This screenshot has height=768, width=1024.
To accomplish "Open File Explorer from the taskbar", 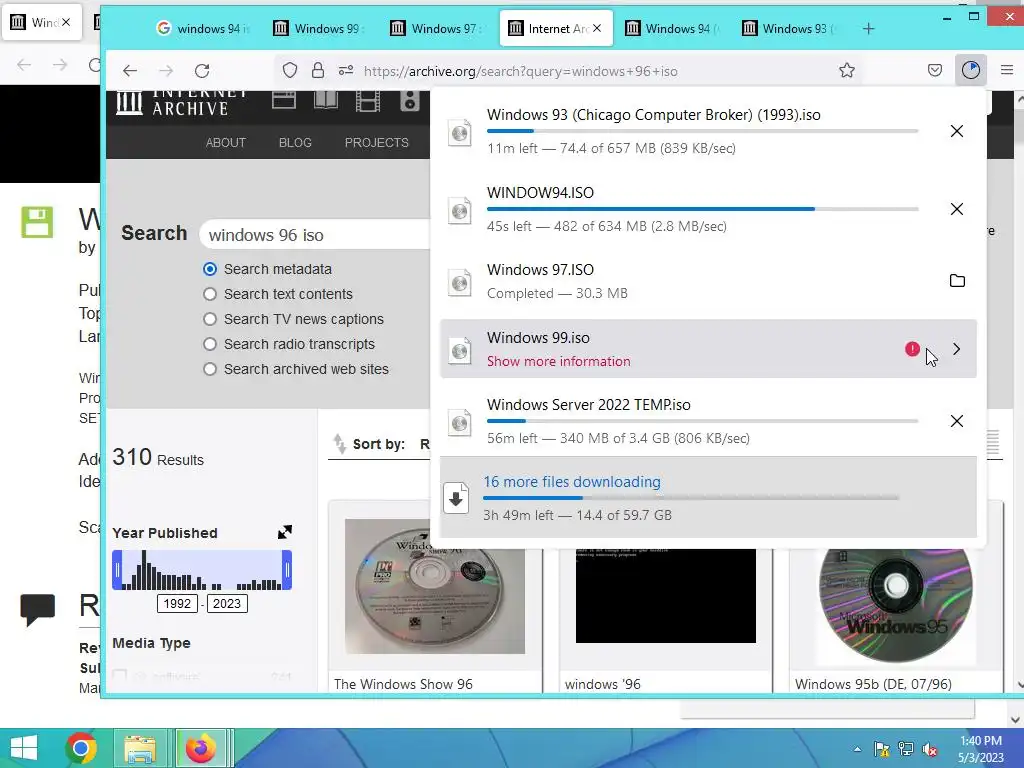I will (x=140, y=748).
